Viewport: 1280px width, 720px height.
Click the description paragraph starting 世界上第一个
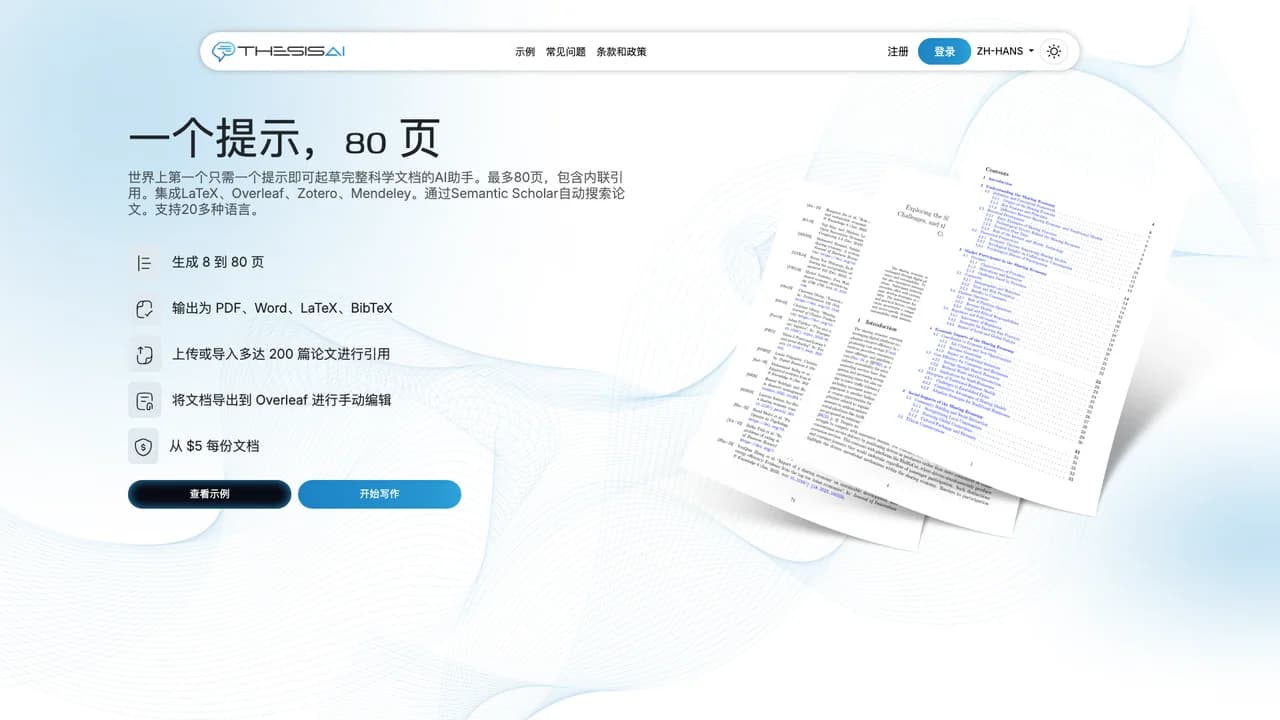pos(377,193)
